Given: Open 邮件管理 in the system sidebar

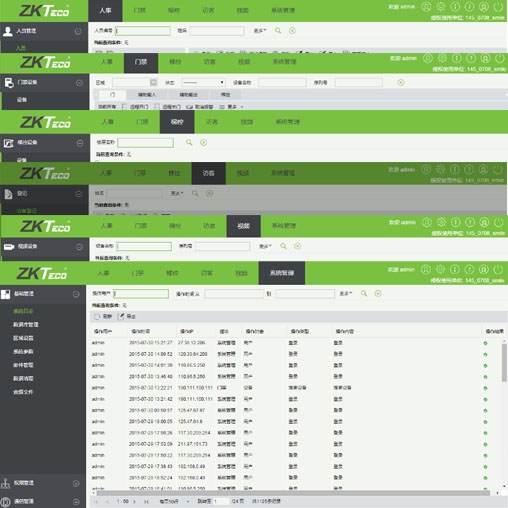Looking at the screenshot, I should [x=23, y=365].
